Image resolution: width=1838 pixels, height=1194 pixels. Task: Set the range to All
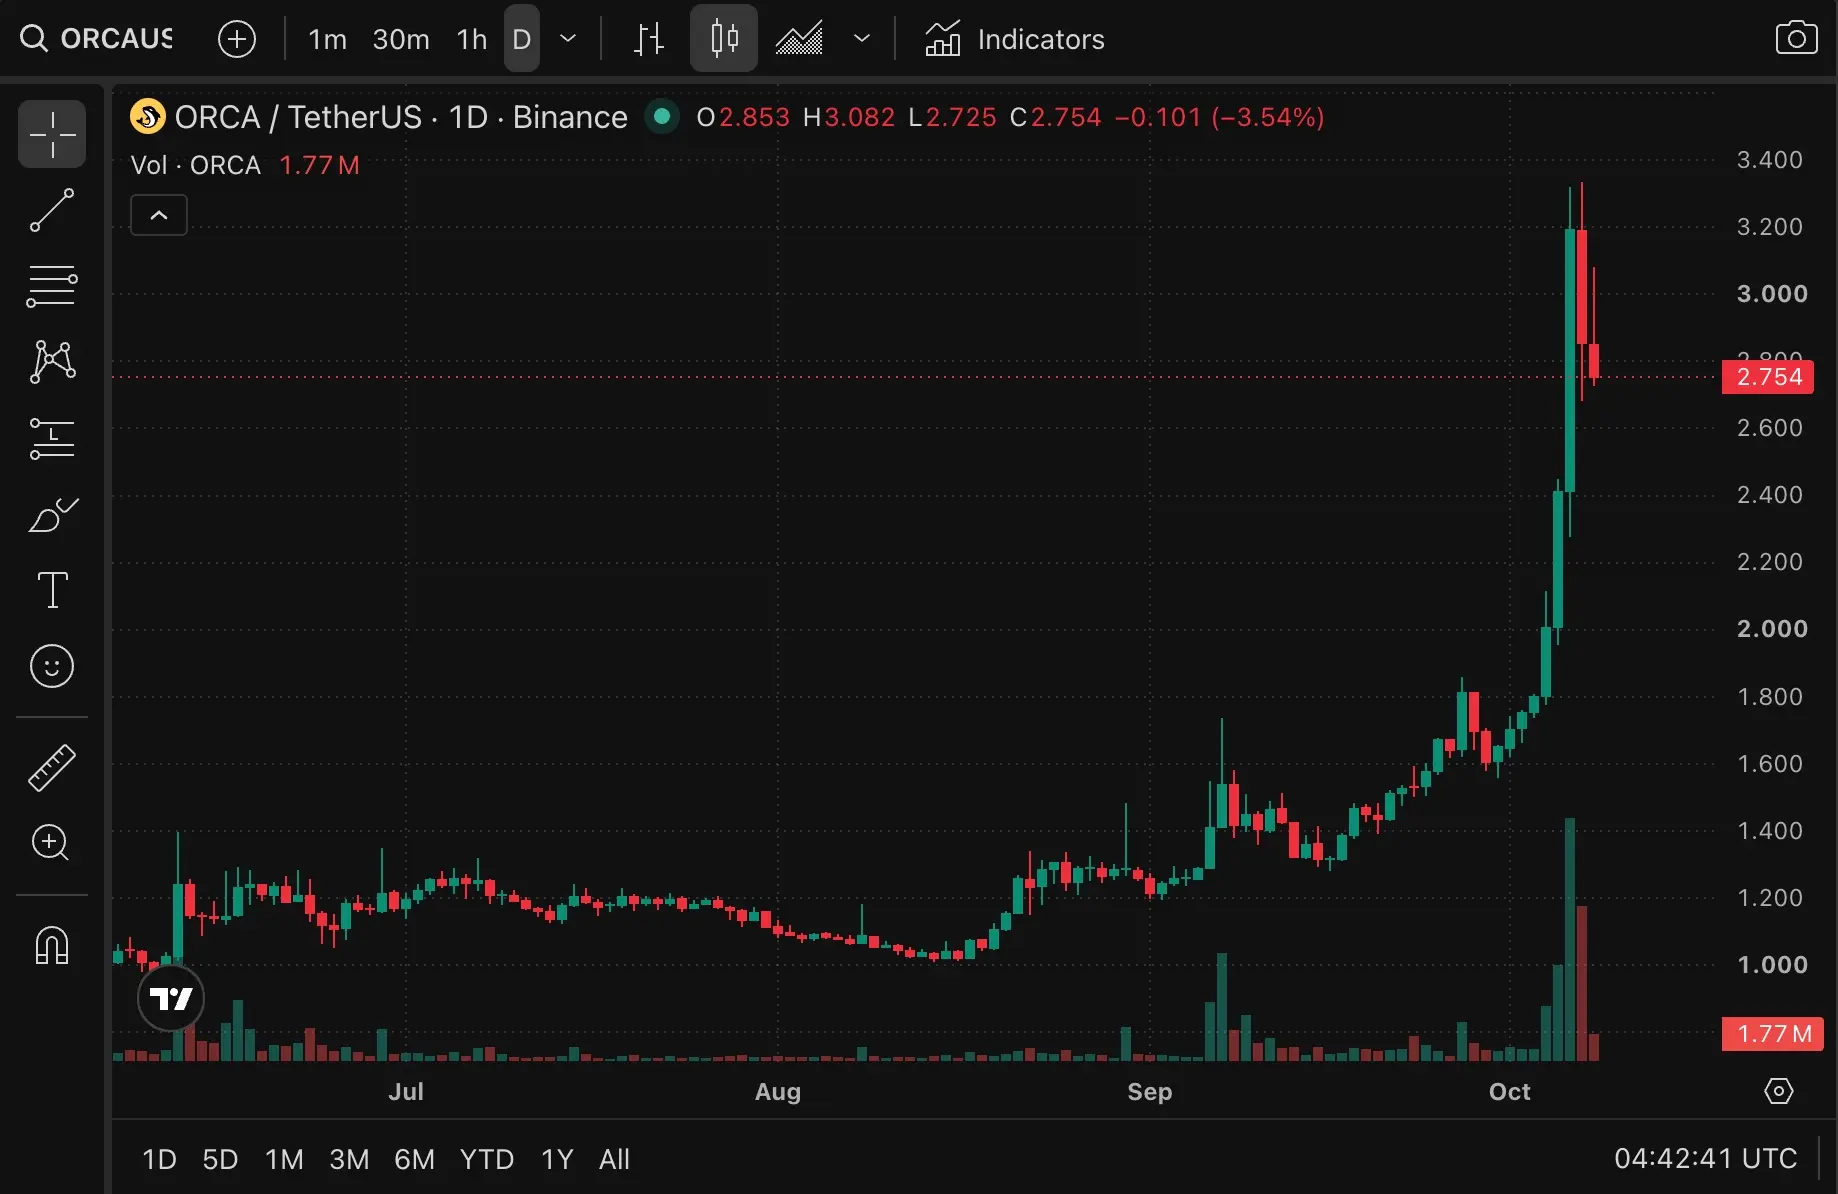614,1159
